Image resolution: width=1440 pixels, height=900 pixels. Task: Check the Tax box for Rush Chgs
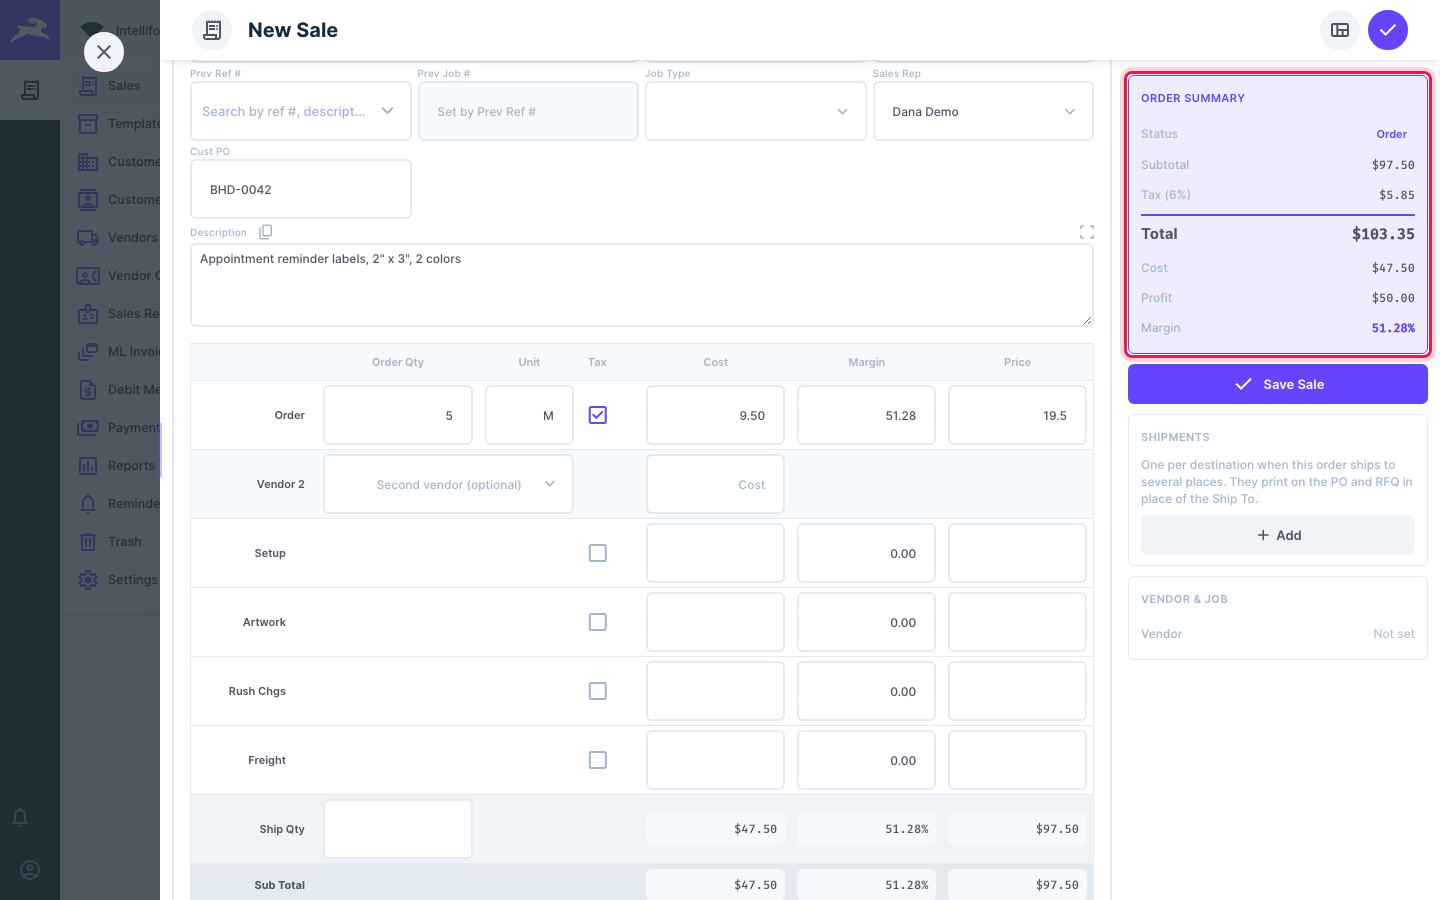(598, 691)
